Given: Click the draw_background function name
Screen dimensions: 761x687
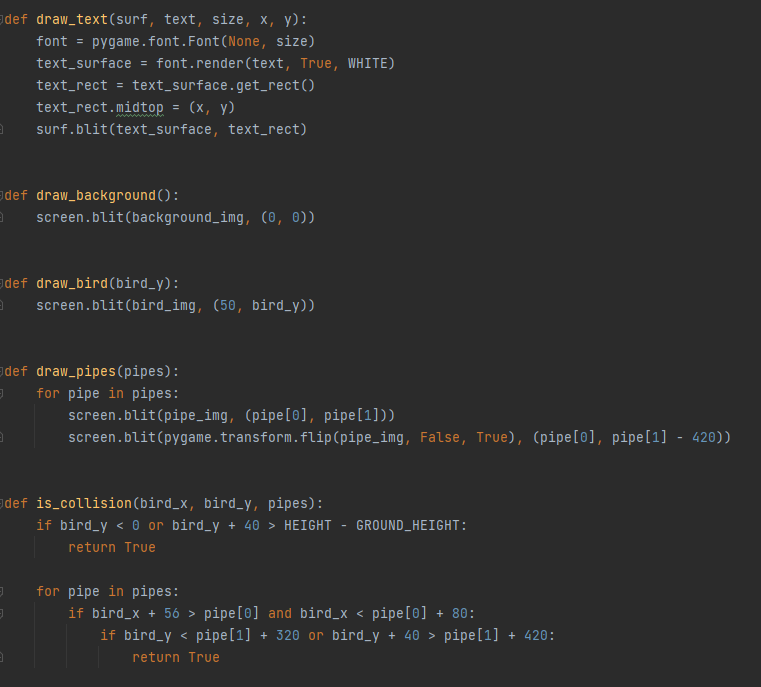Looking at the screenshot, I should (x=96, y=195).
